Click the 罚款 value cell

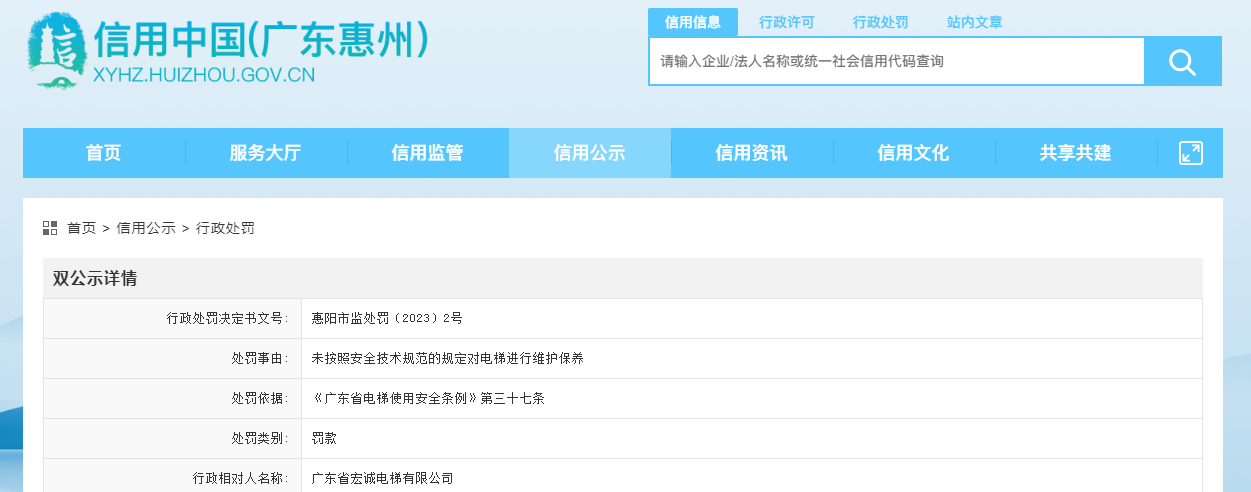click(x=752, y=438)
